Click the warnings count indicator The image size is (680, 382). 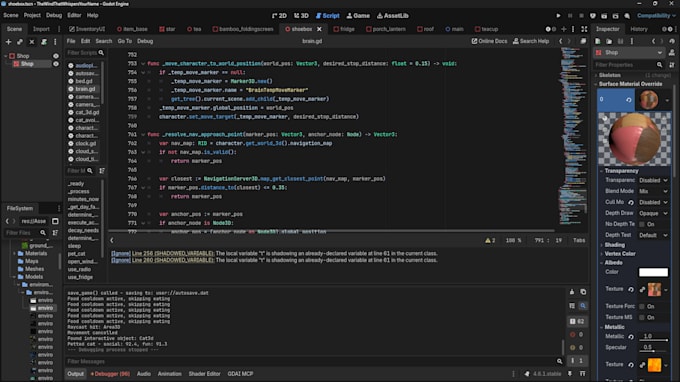[x=490, y=240]
